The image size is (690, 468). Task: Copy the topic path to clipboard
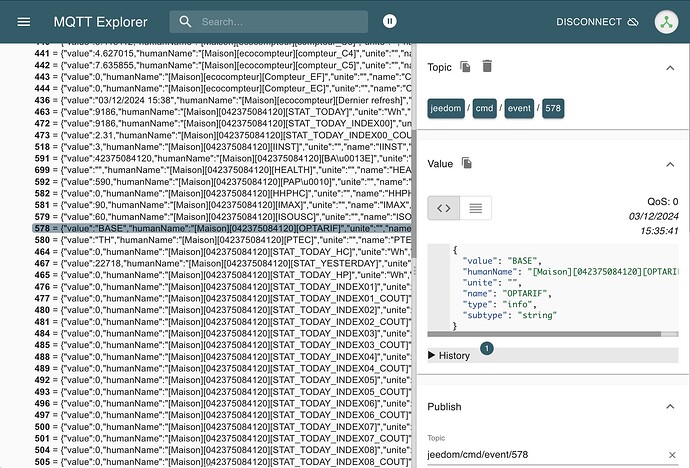click(465, 66)
